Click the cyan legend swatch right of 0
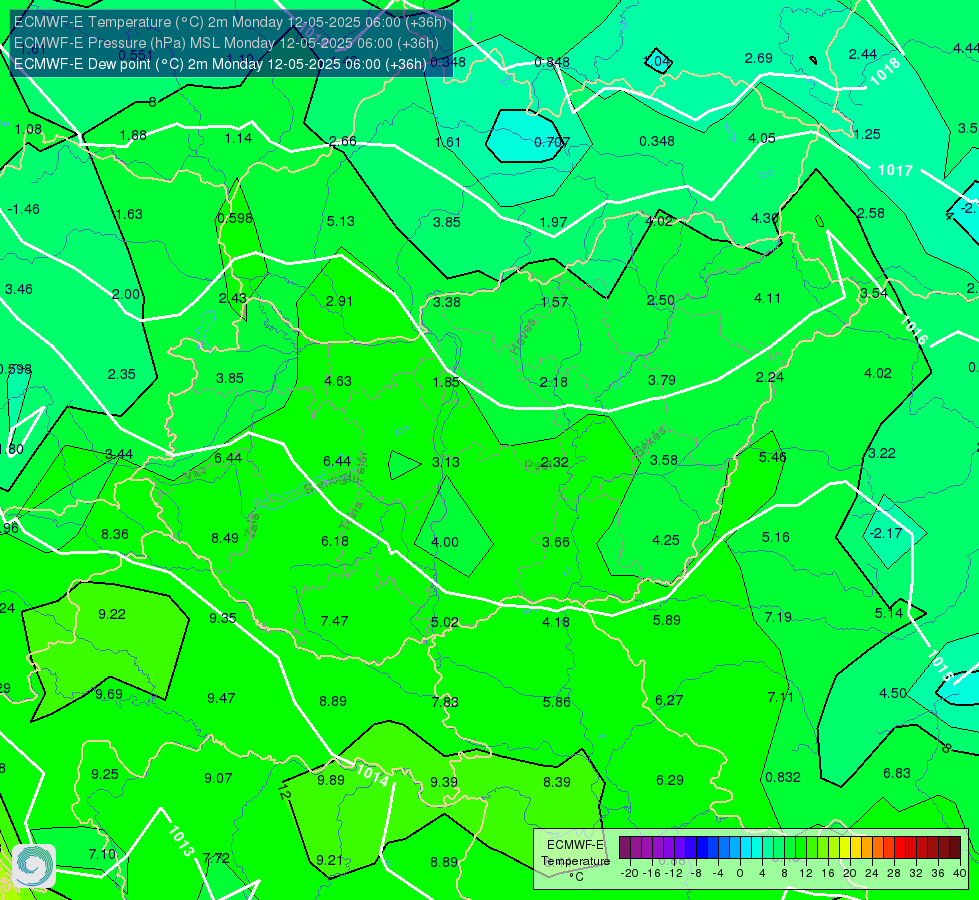The image size is (979, 900). [746, 848]
